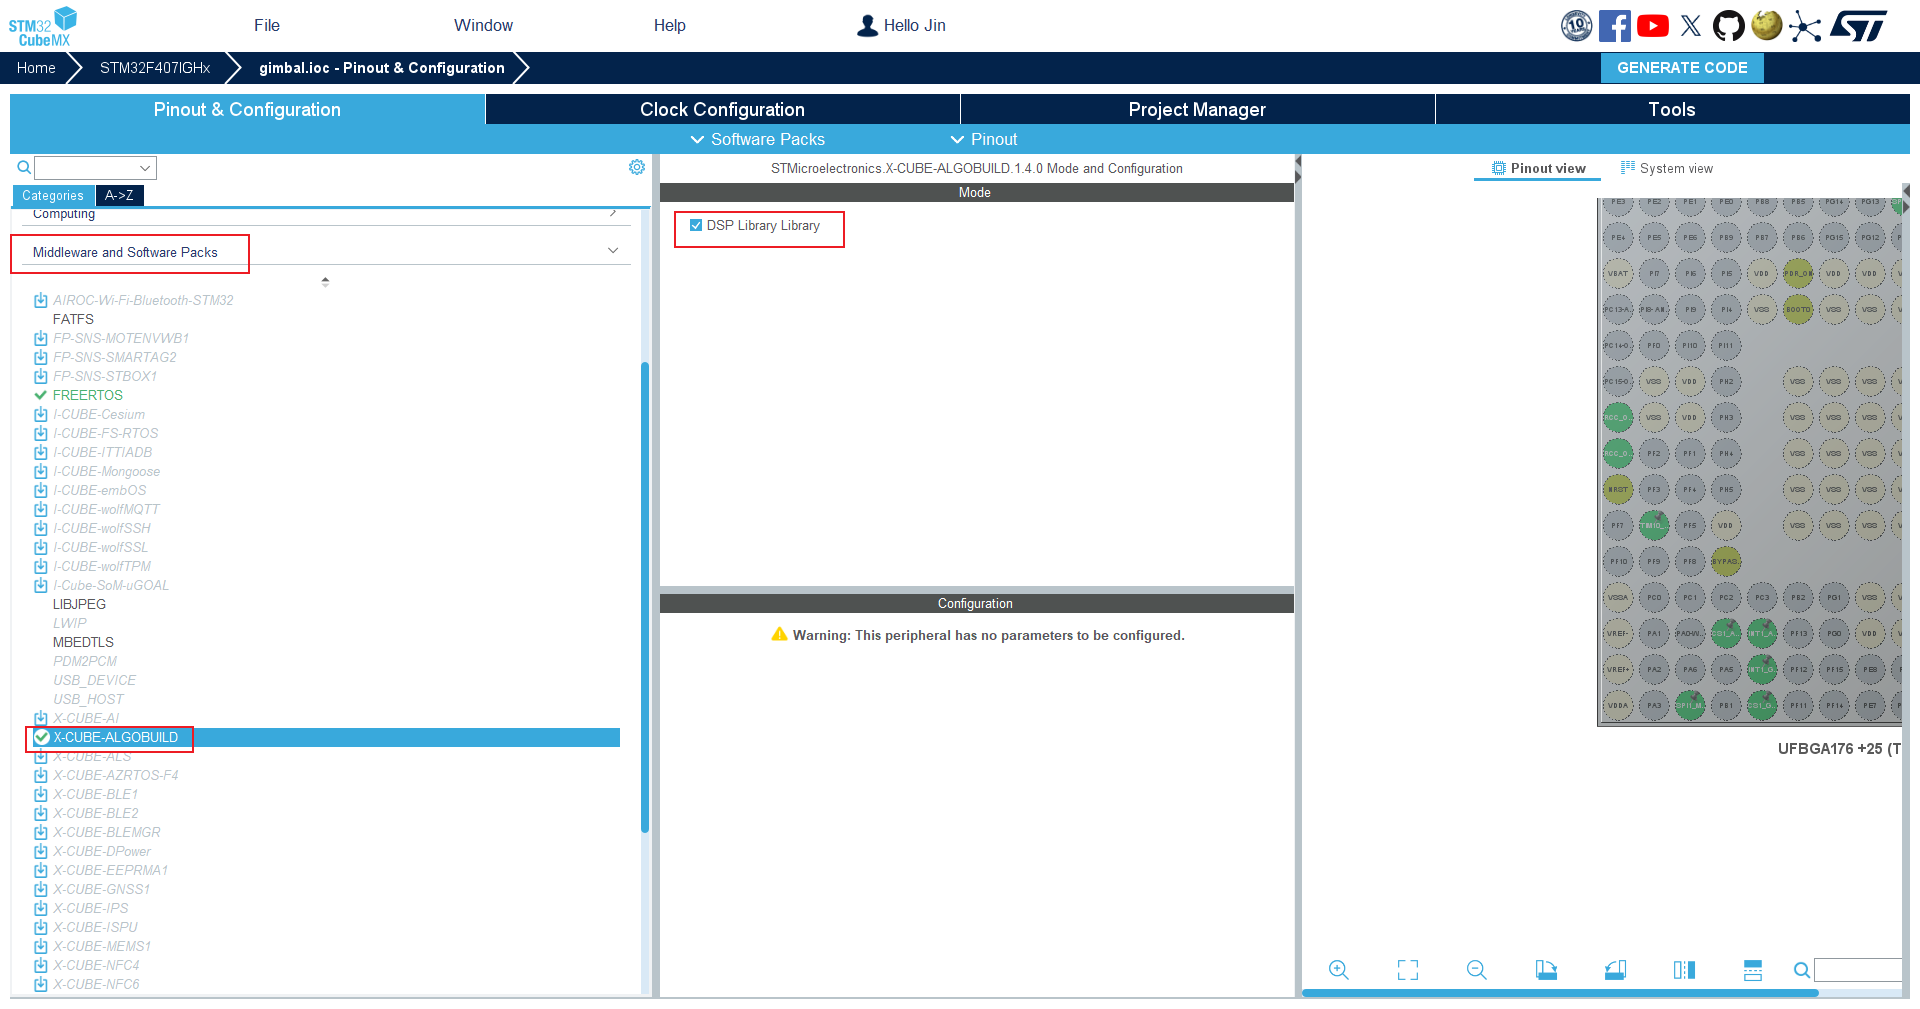Rotate the chip view clockwise

coord(1546,970)
